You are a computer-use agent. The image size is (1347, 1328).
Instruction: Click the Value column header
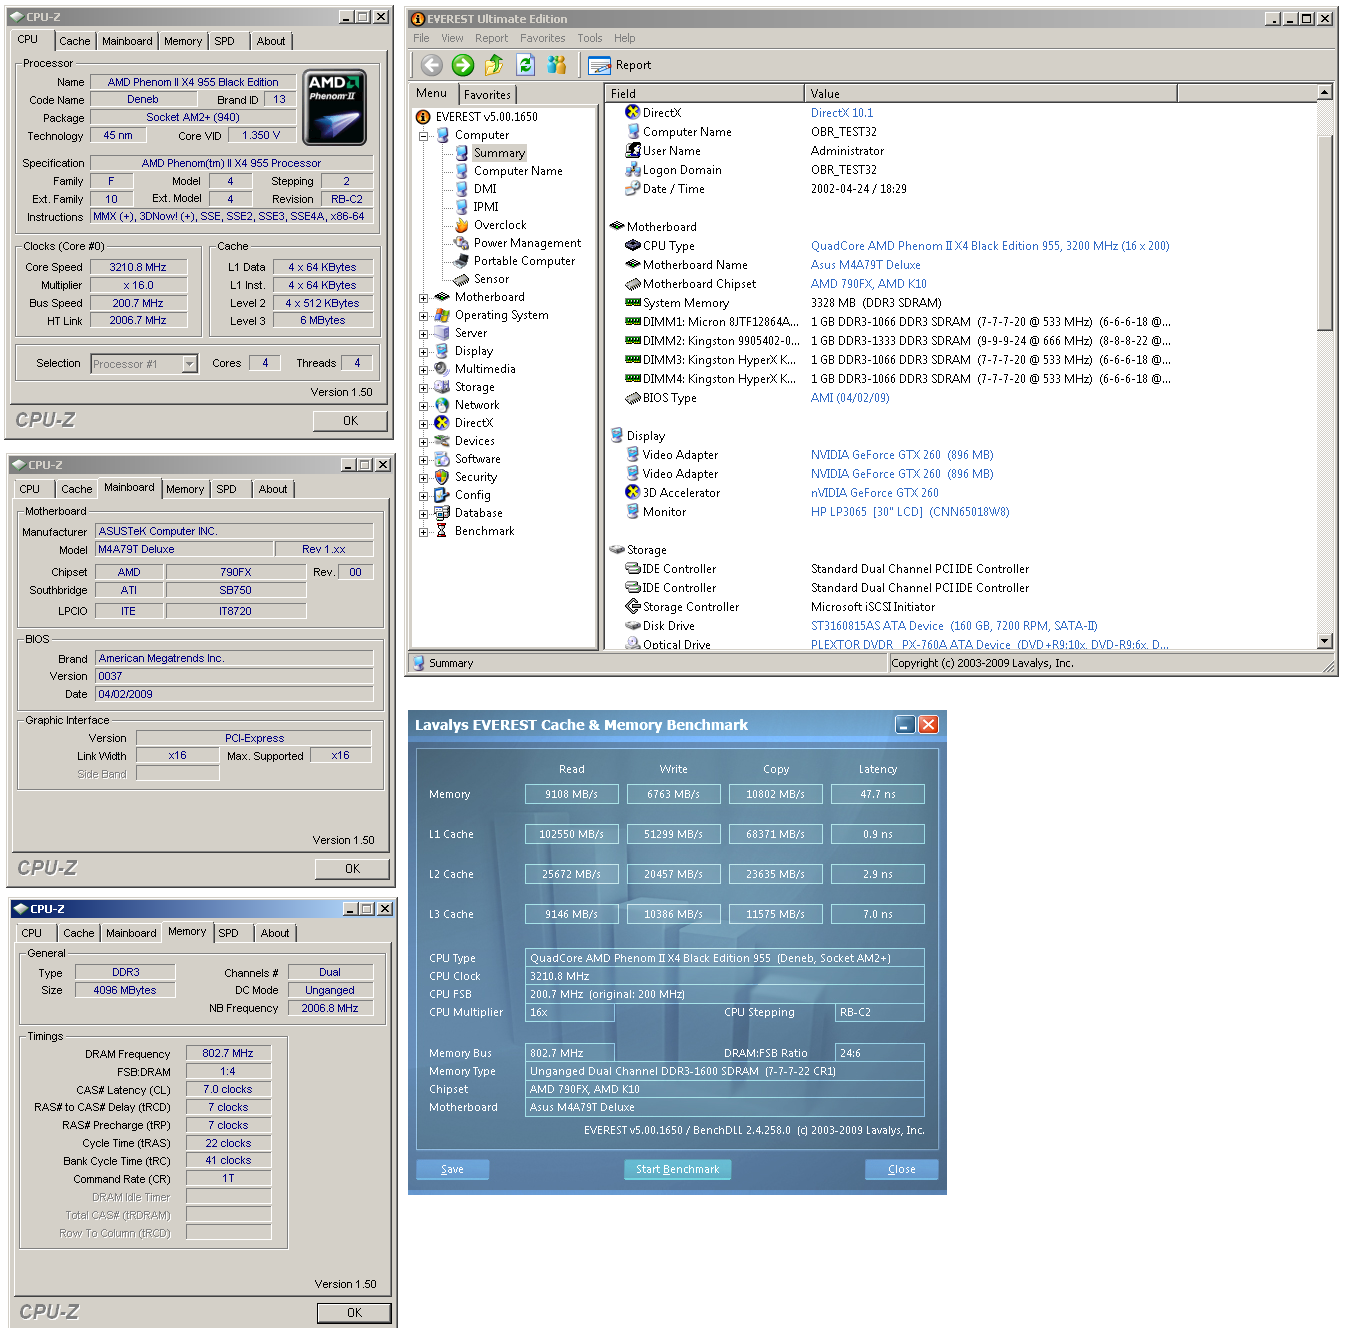990,93
